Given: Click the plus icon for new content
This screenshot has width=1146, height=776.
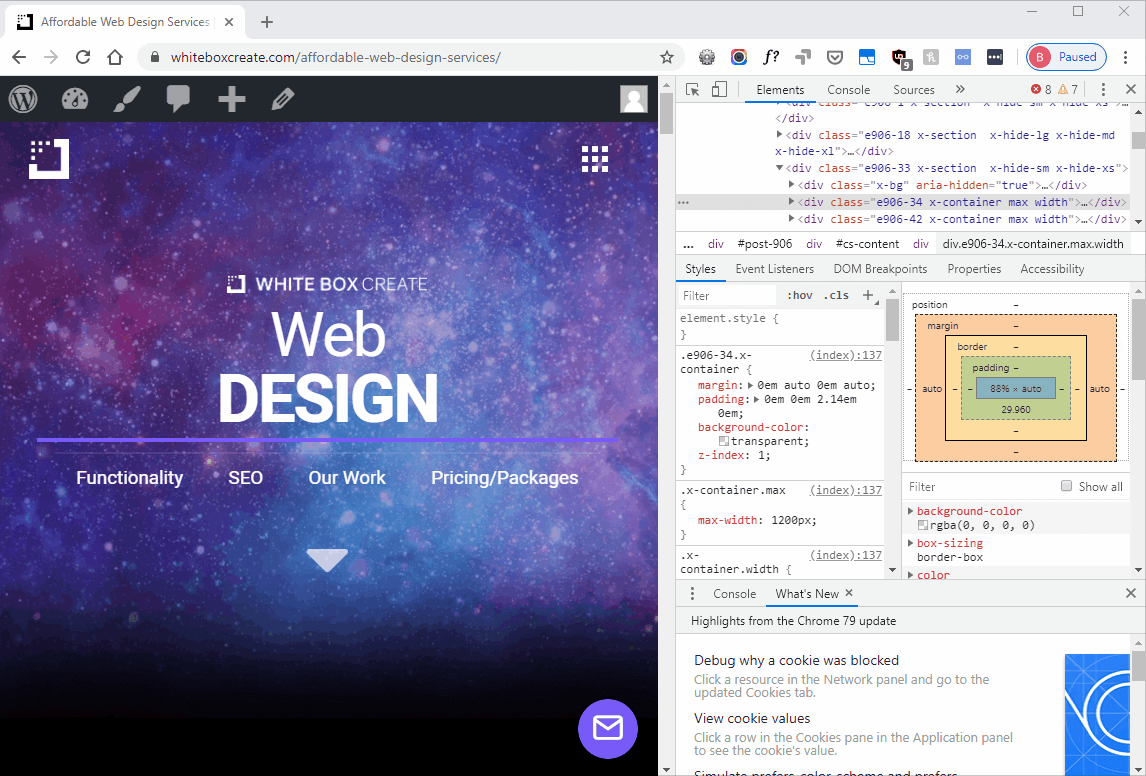Looking at the screenshot, I should (231, 99).
